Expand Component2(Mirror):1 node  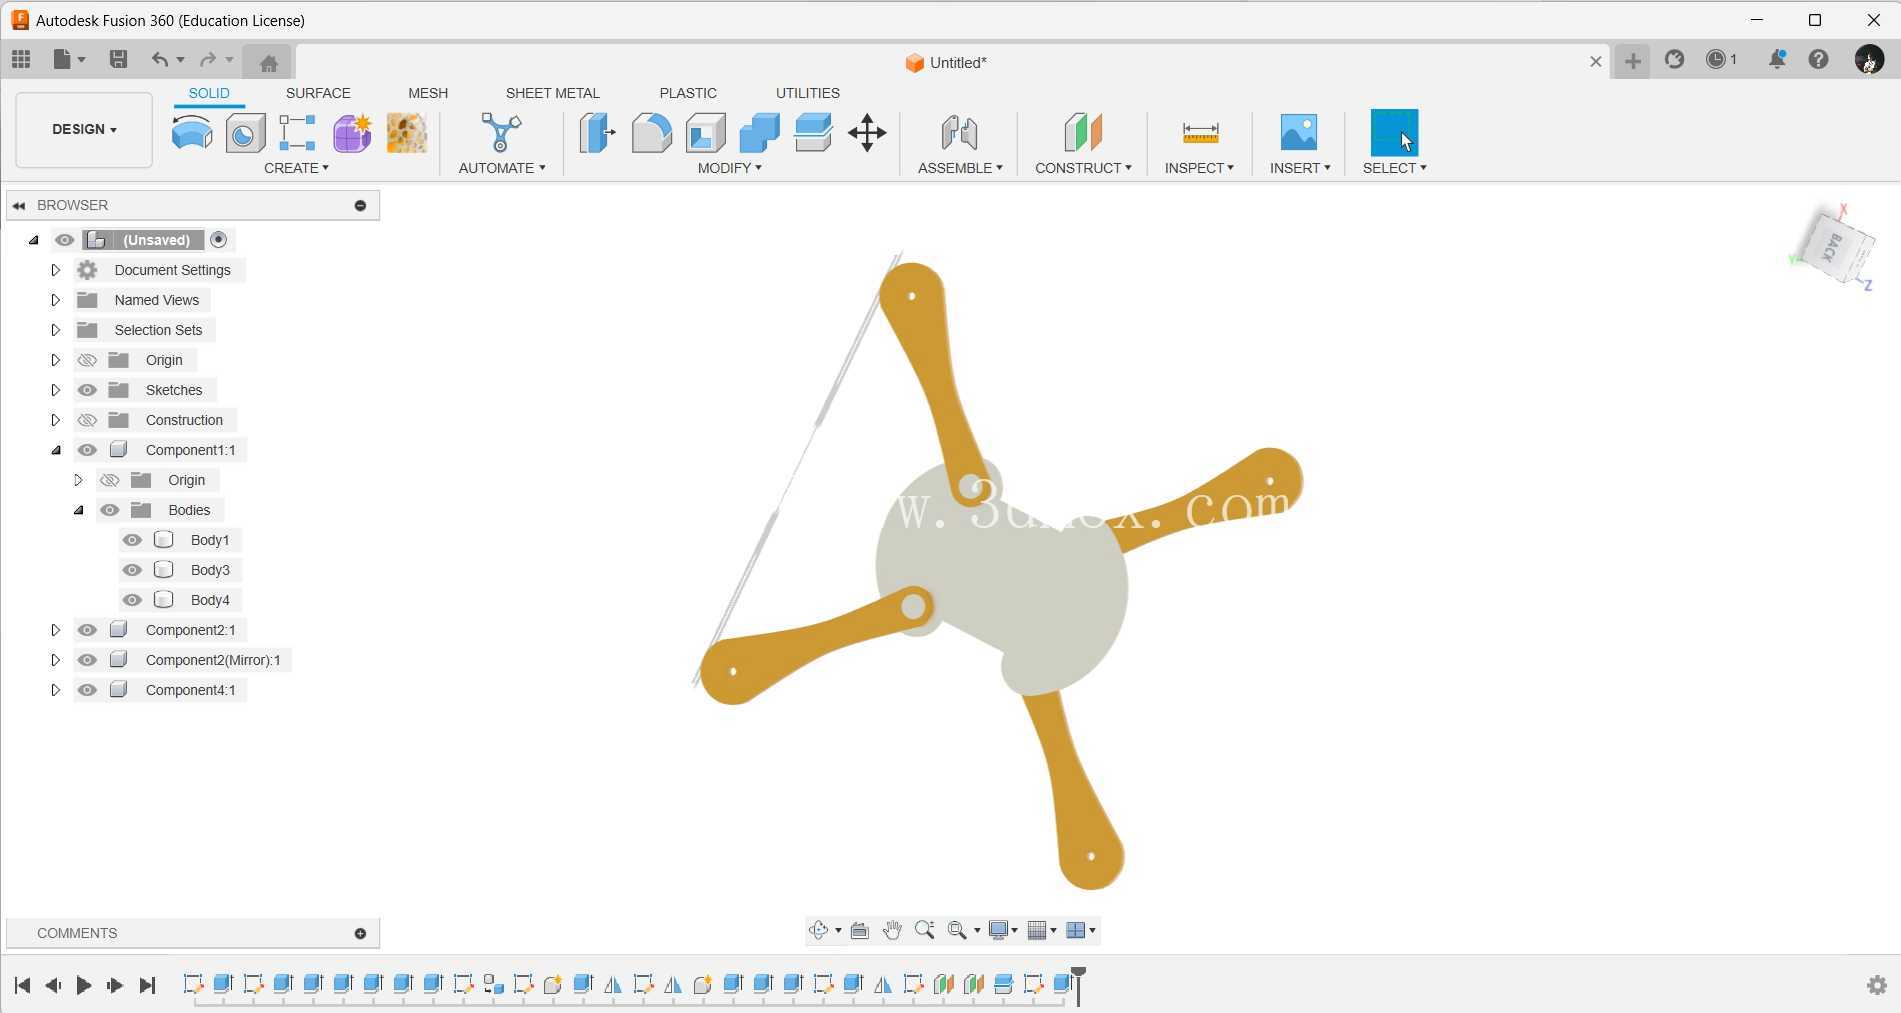point(55,660)
